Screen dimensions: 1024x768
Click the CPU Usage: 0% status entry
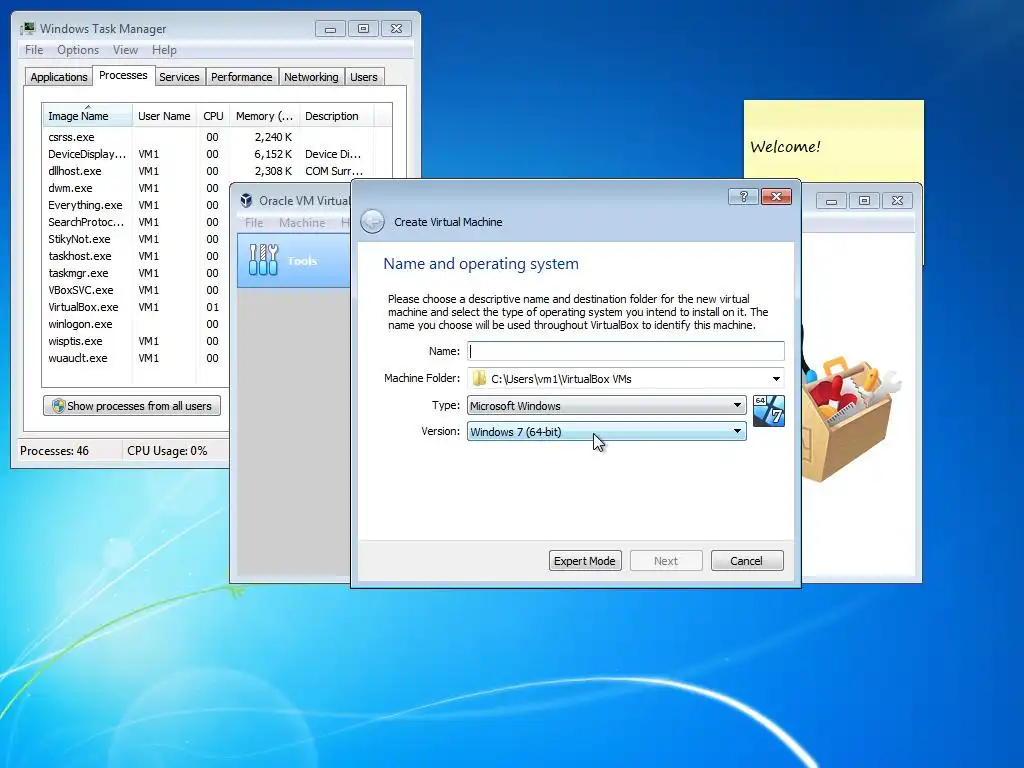(x=167, y=451)
